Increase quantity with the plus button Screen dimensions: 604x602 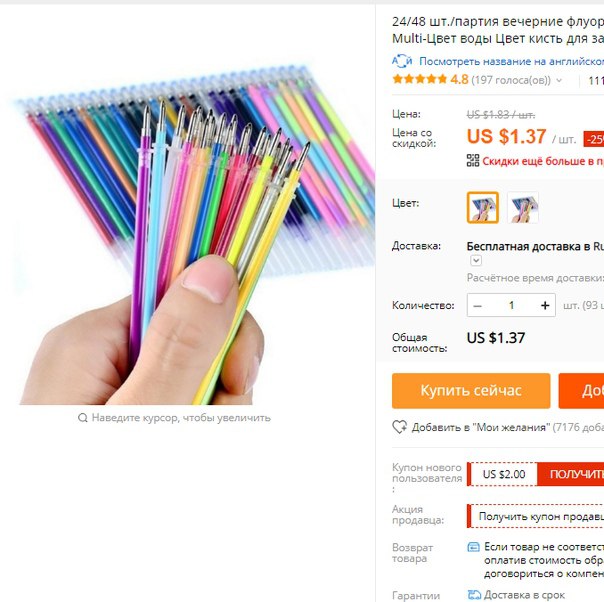545,305
